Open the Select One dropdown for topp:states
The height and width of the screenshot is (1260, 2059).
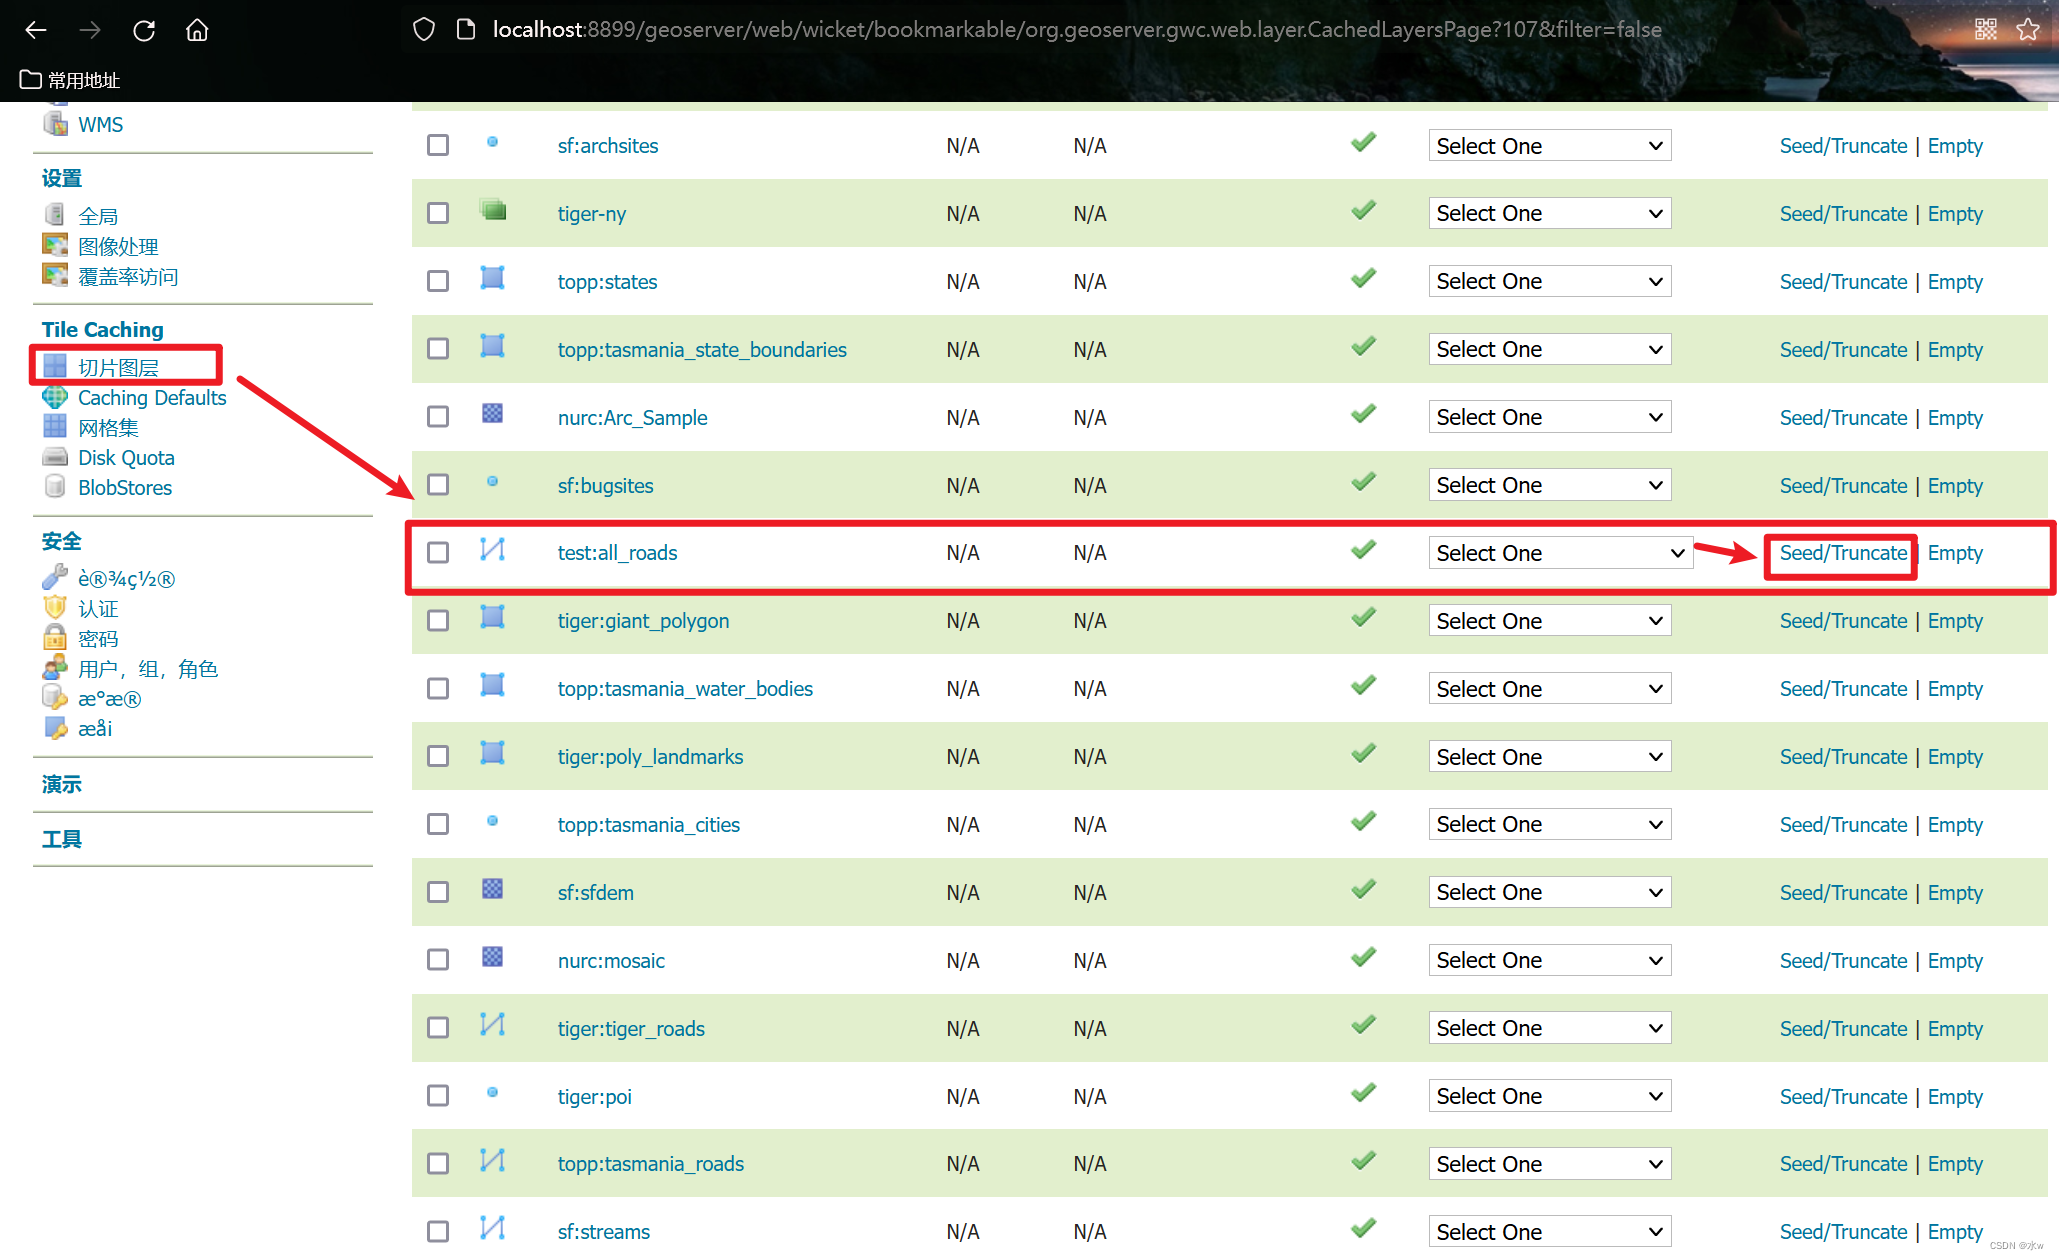click(1549, 282)
